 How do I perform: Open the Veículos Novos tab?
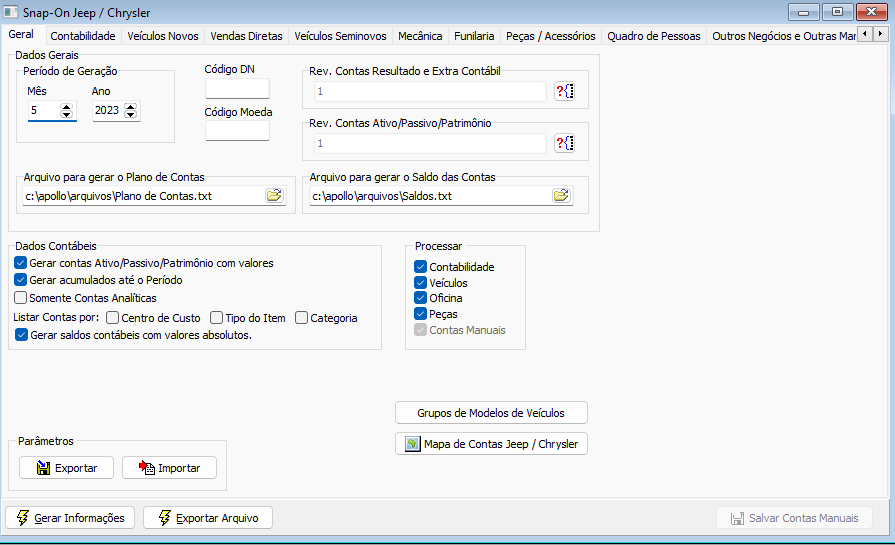pos(163,36)
